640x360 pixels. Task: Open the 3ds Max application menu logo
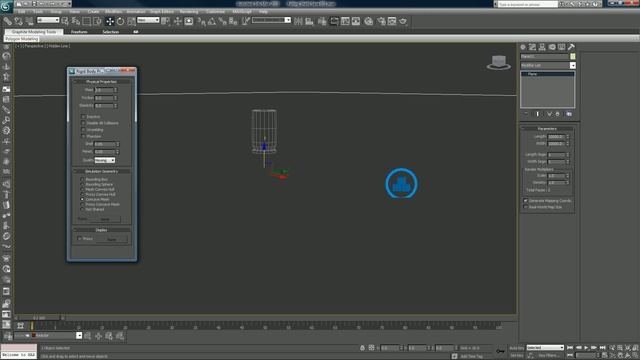point(6,6)
